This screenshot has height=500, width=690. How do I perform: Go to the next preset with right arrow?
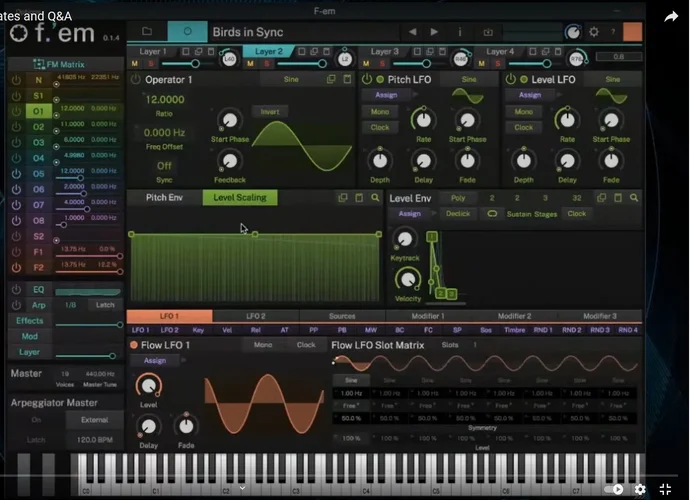(x=434, y=32)
